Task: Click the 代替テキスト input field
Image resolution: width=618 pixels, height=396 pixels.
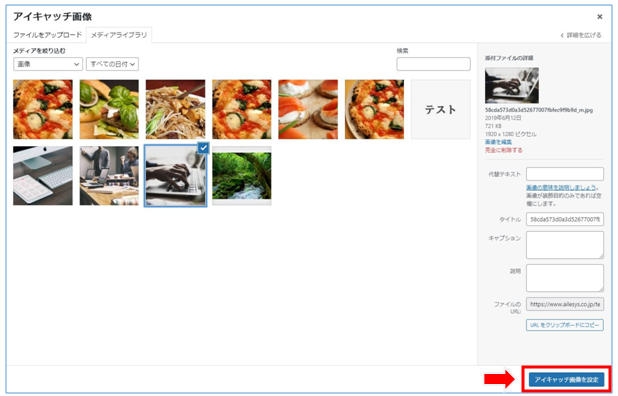Action: (x=564, y=174)
